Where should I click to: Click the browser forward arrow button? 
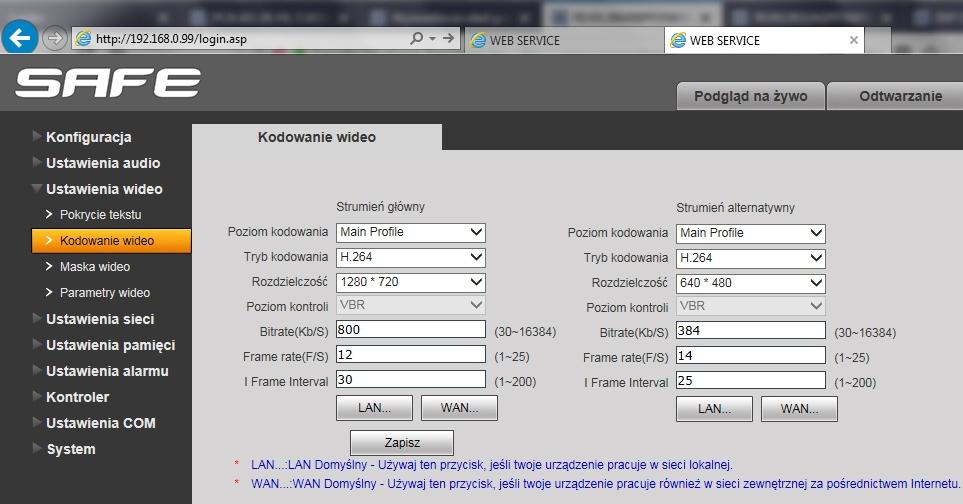point(55,39)
